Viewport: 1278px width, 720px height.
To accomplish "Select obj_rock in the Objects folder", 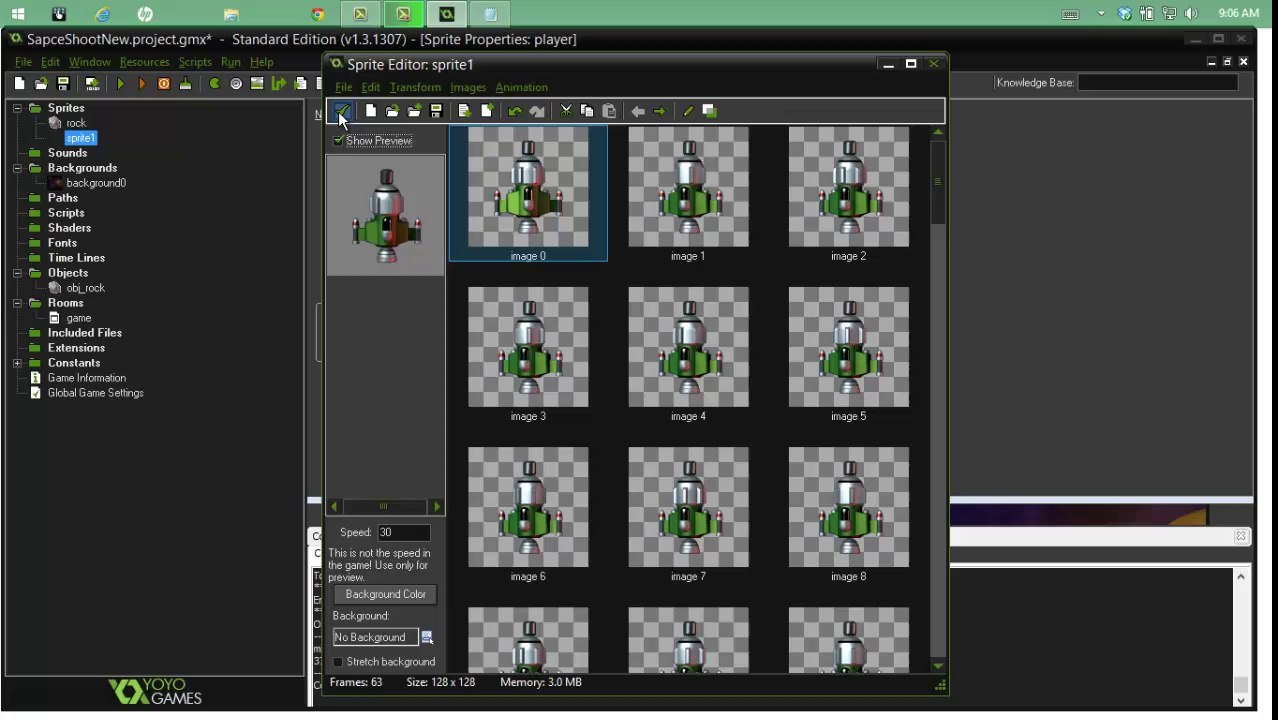I will pos(85,288).
